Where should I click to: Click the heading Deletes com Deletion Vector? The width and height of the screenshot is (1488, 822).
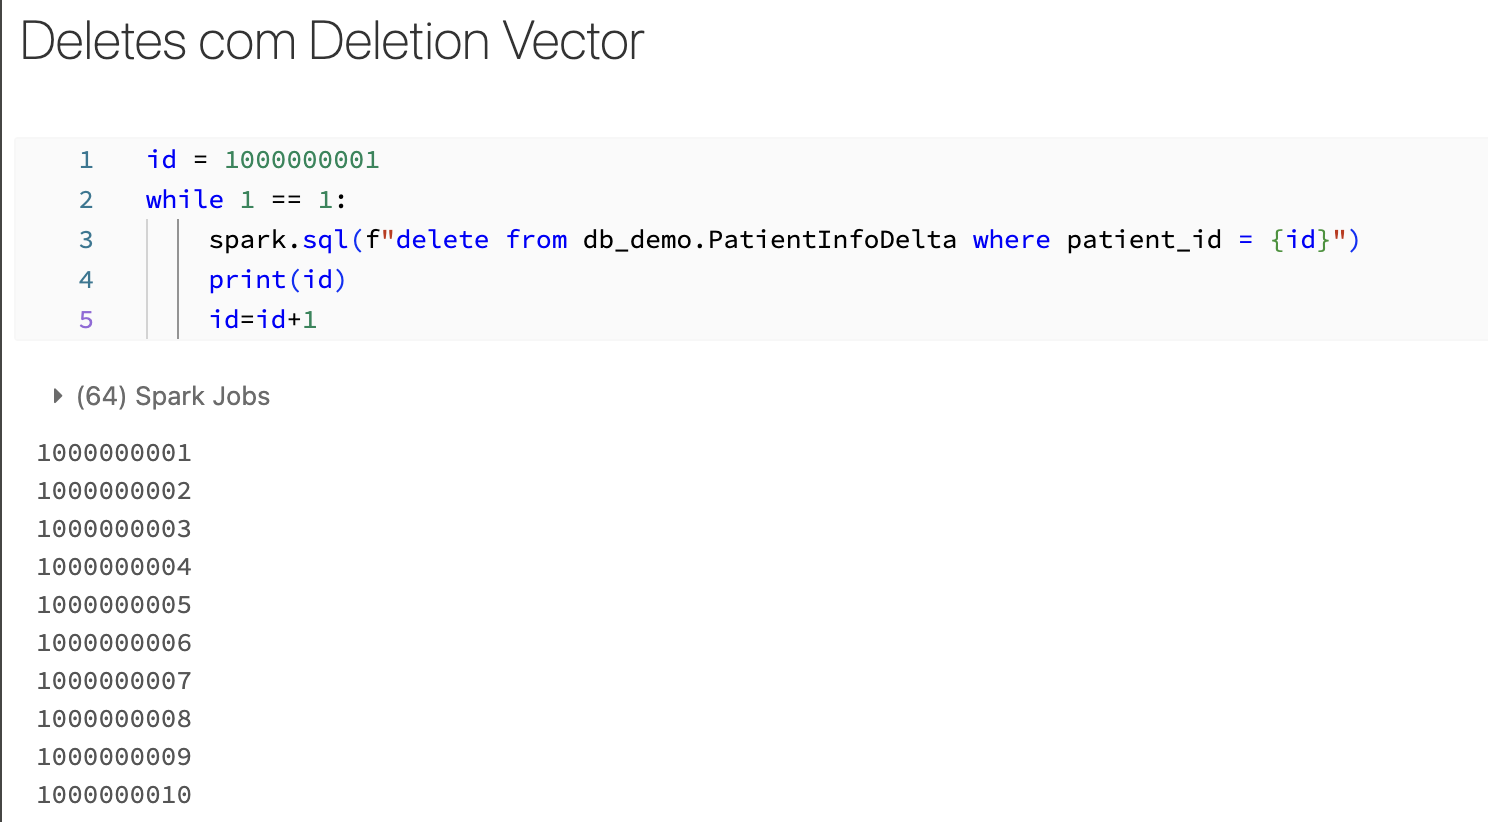tap(332, 42)
